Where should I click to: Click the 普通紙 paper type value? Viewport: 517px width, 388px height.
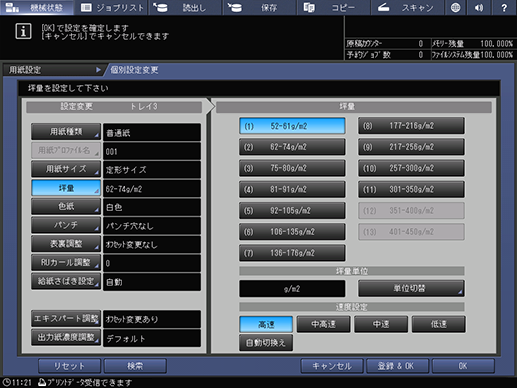point(152,133)
